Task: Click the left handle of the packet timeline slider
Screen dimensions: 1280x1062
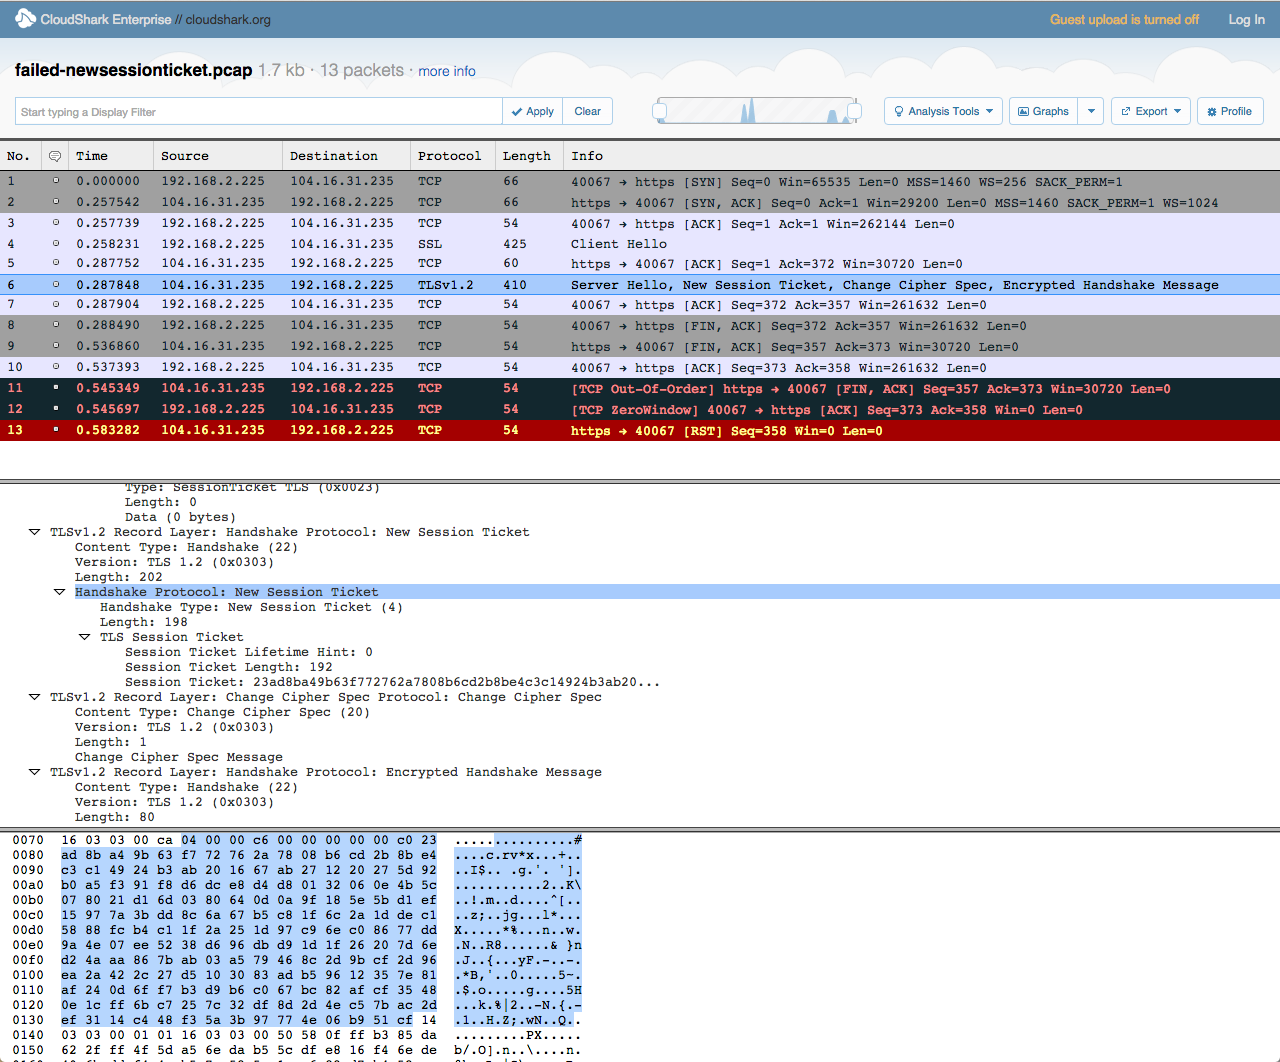Action: pos(659,111)
